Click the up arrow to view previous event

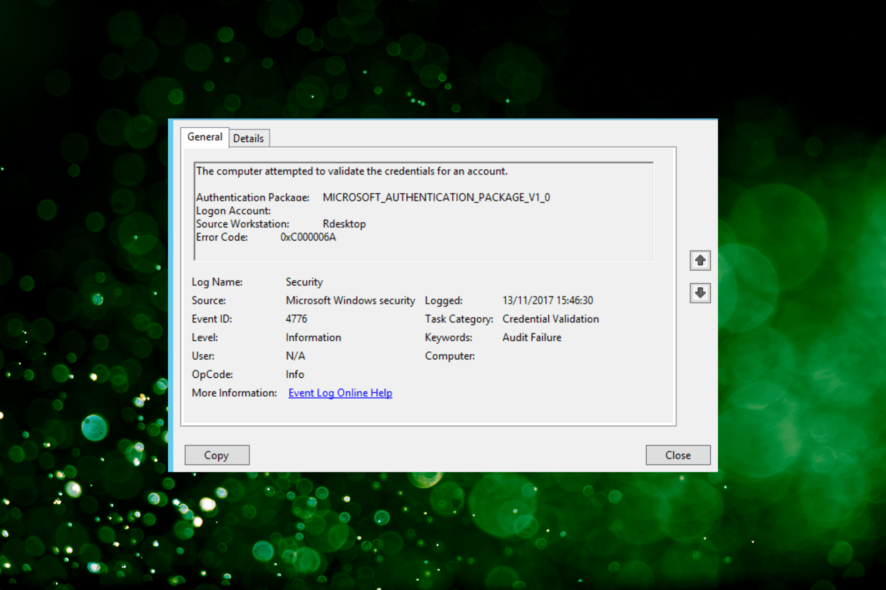(x=700, y=260)
